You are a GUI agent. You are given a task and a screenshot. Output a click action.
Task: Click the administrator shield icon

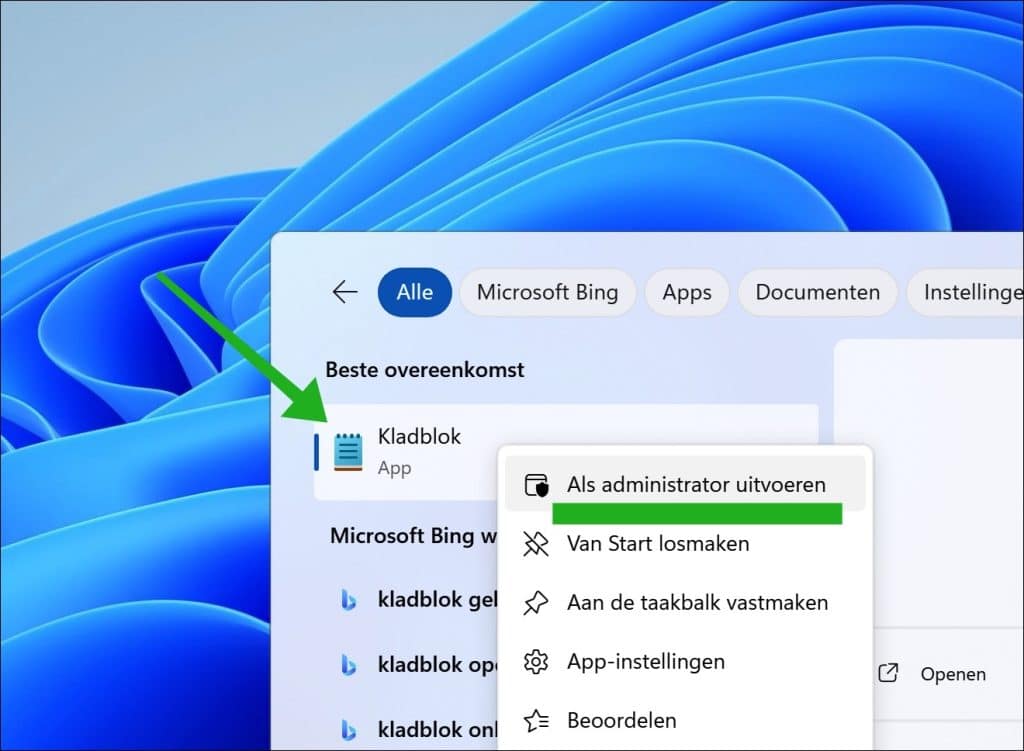pyautogui.click(x=536, y=485)
